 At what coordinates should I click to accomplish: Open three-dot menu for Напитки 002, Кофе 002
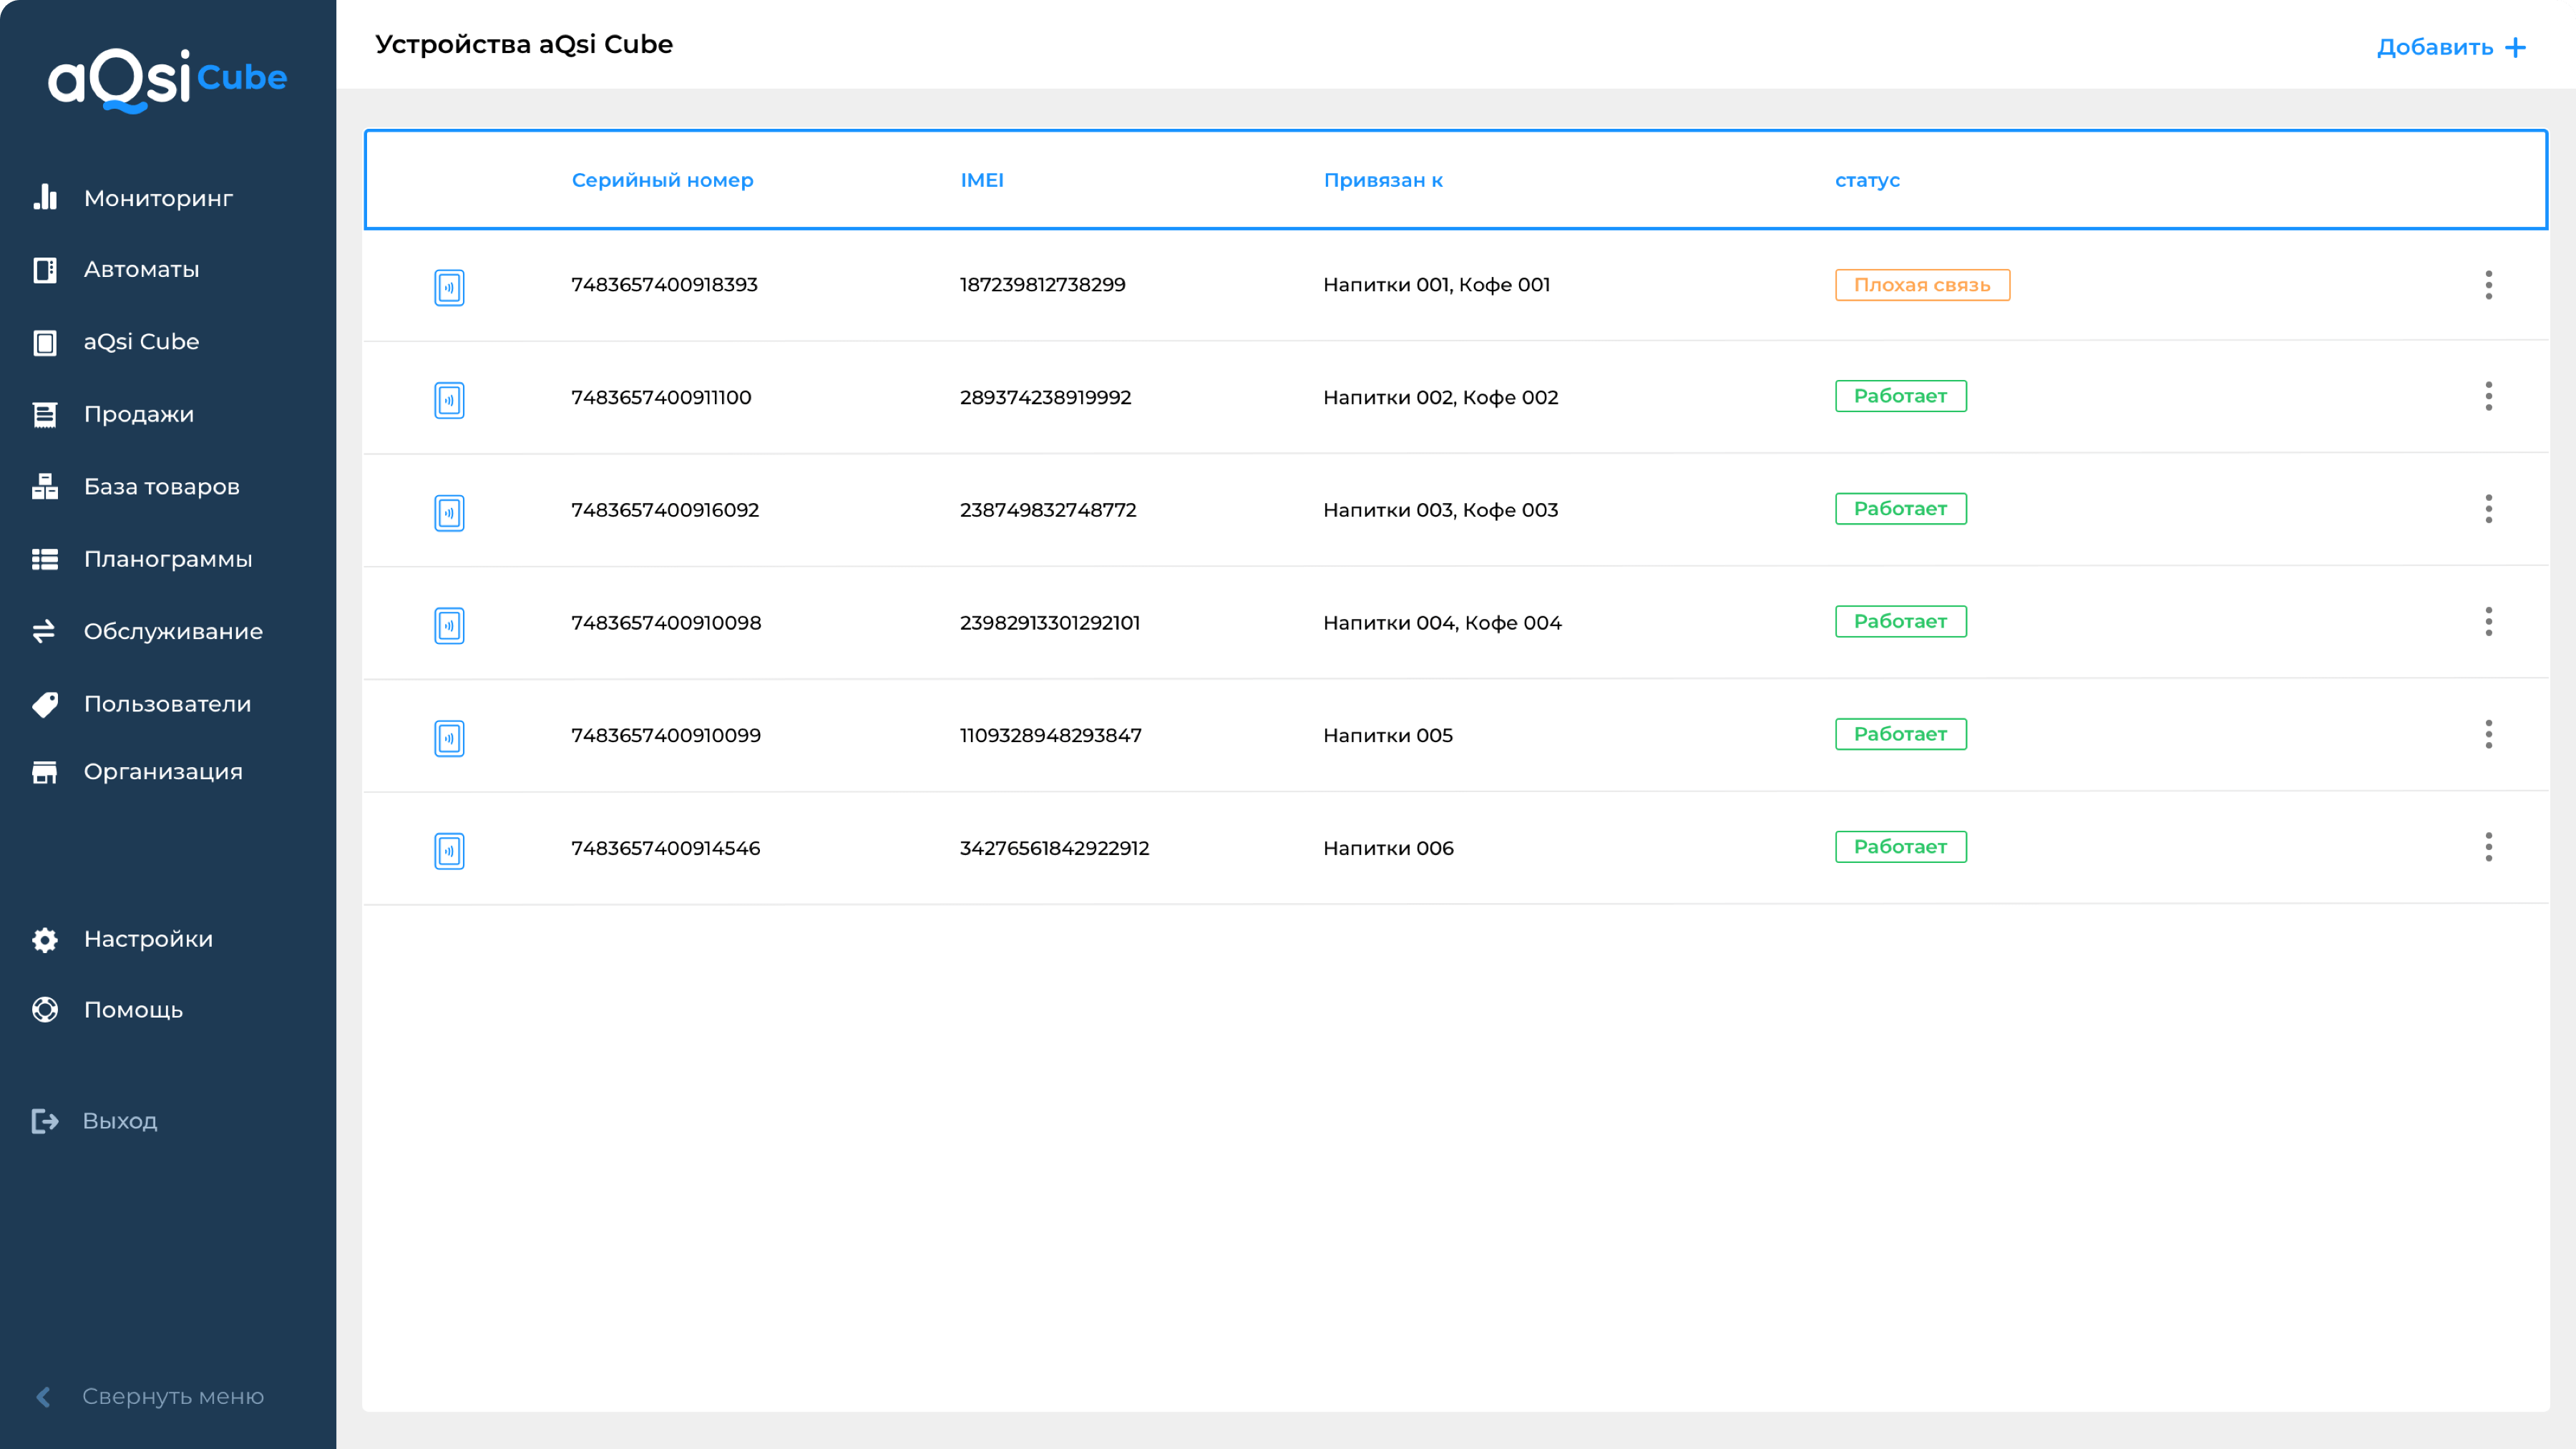click(2488, 397)
